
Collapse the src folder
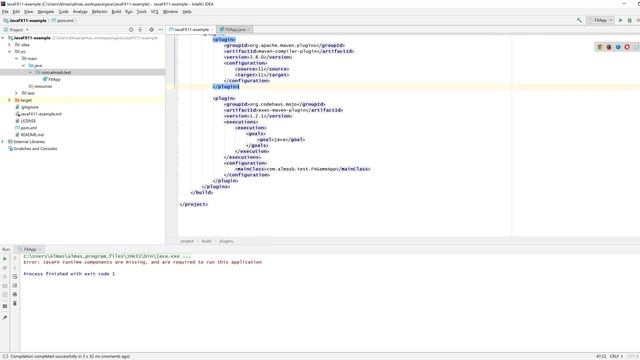pyautogui.click(x=10, y=52)
